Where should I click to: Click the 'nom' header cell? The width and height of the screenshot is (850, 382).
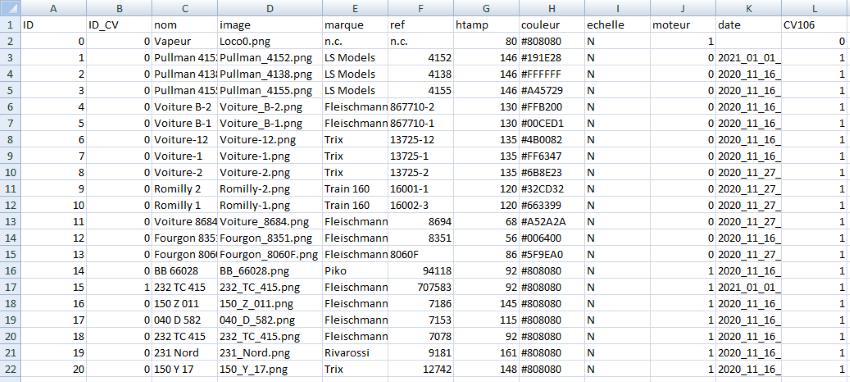(x=185, y=25)
